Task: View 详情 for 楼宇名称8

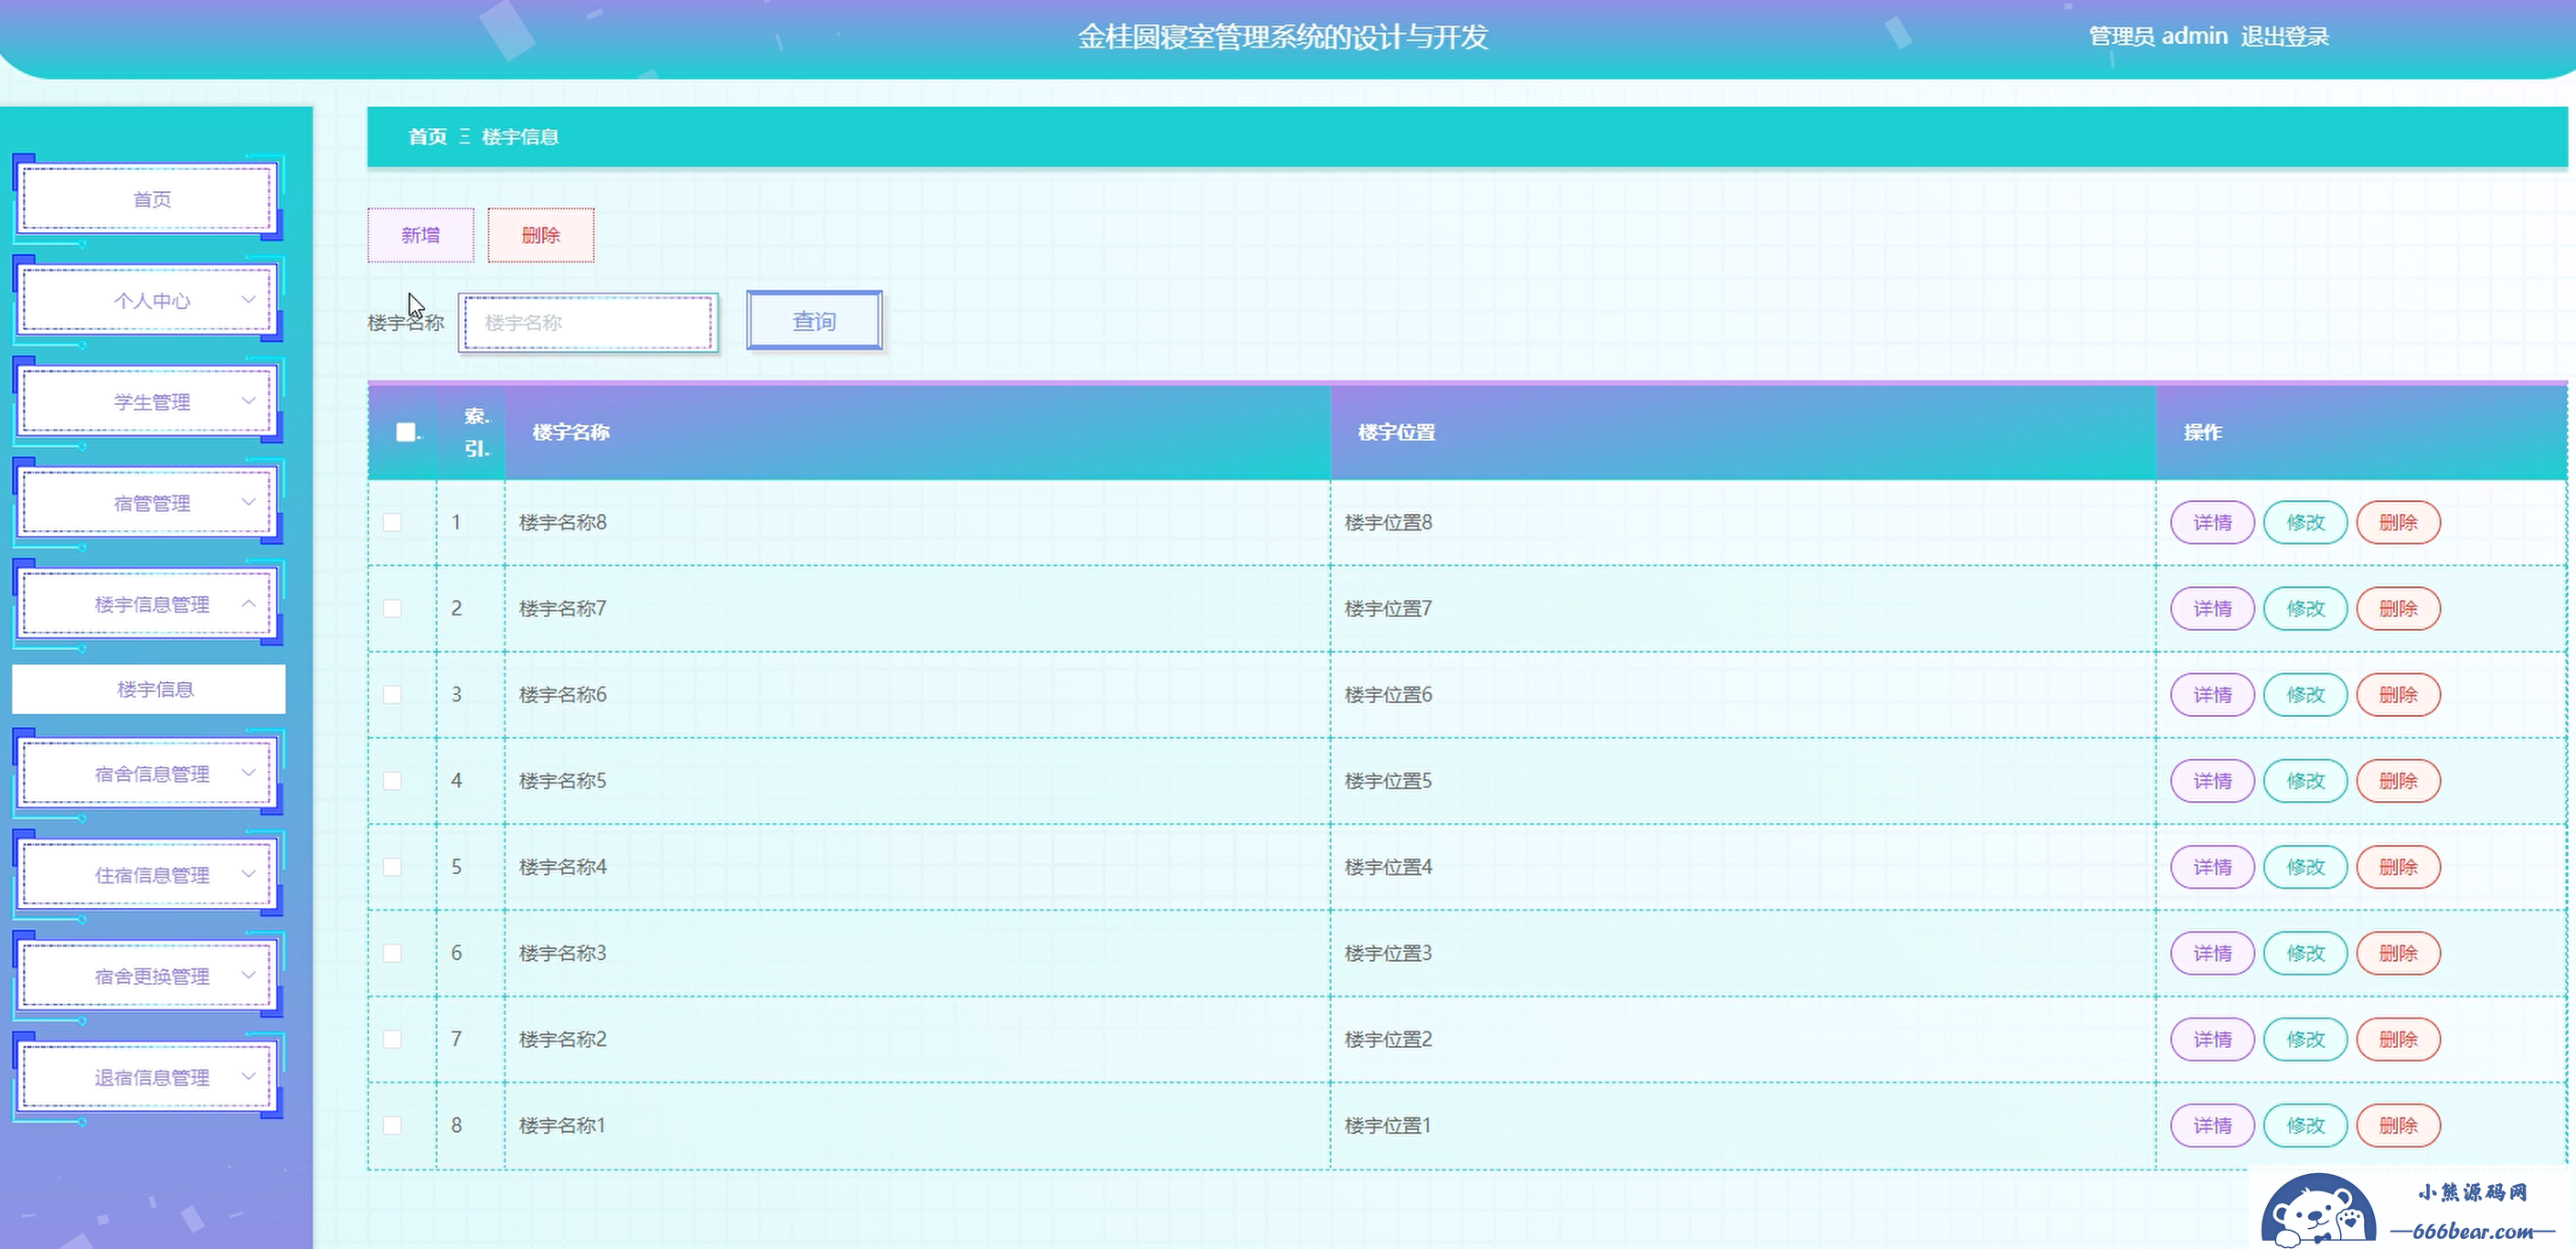Action: 2212,522
